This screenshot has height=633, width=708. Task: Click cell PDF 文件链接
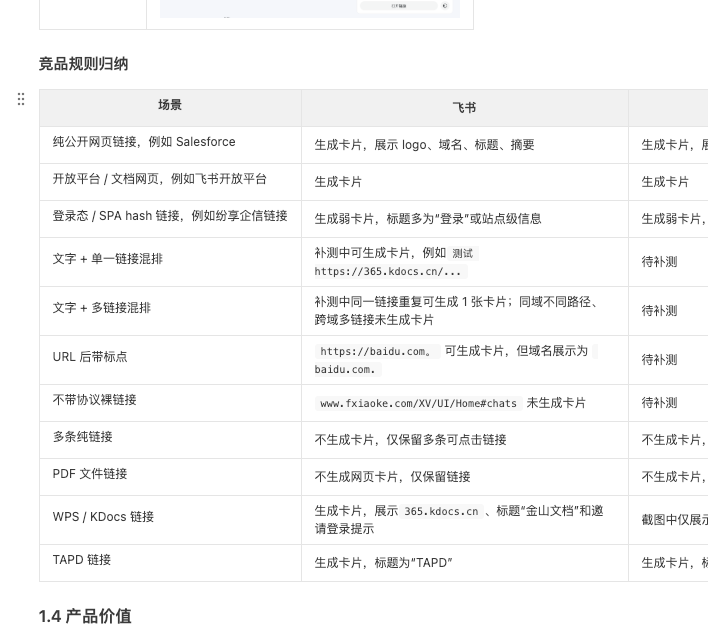click(x=170, y=477)
